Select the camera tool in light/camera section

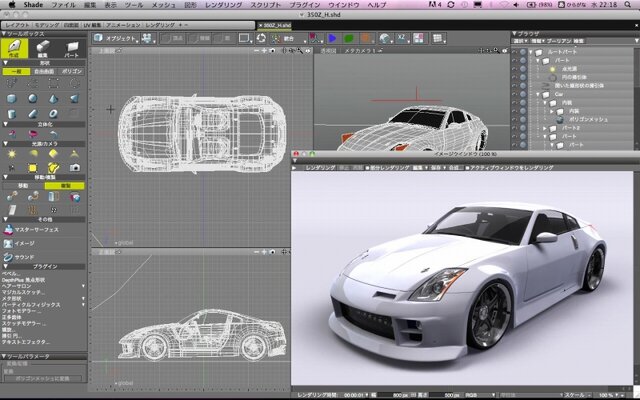[75, 167]
